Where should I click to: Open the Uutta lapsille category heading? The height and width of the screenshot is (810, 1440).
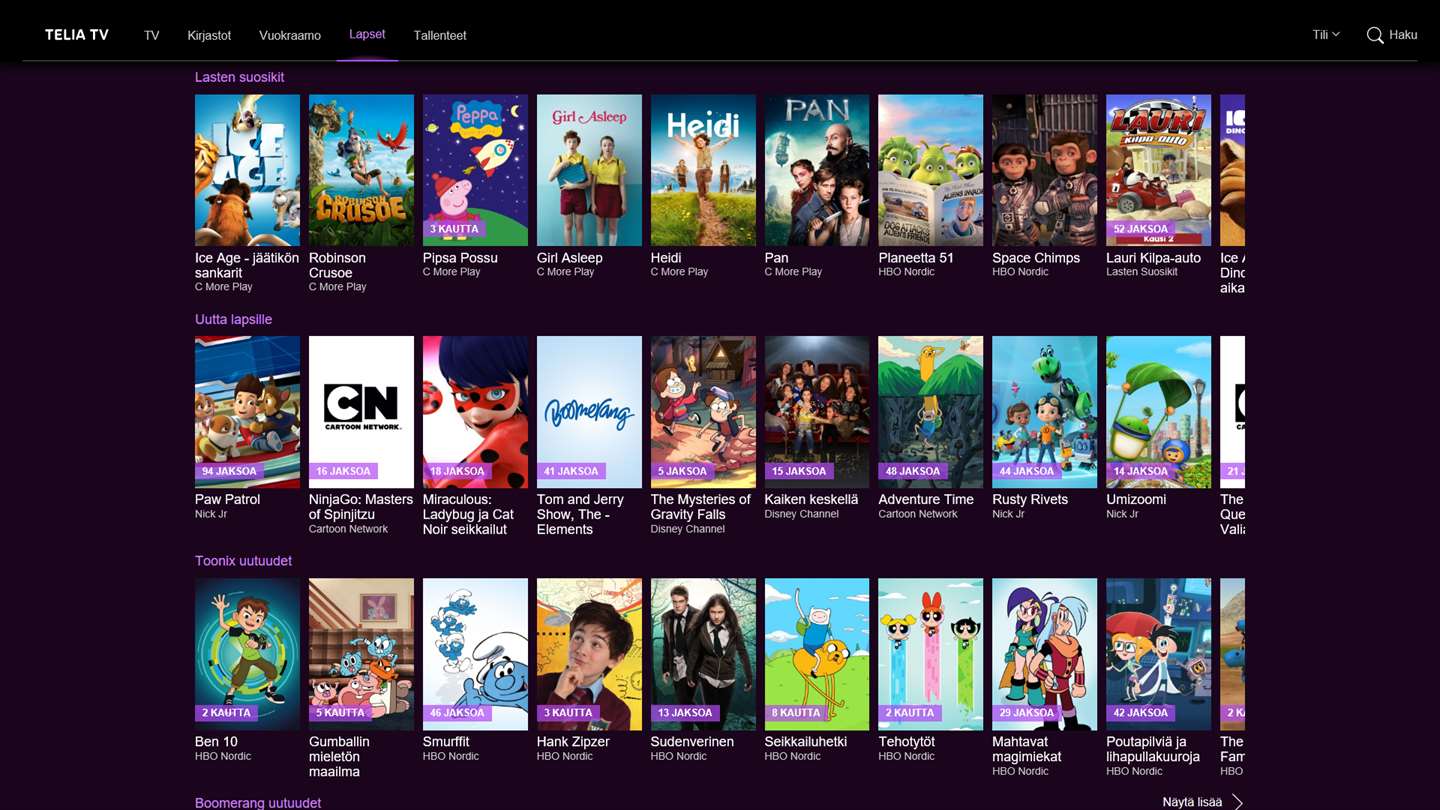point(233,319)
